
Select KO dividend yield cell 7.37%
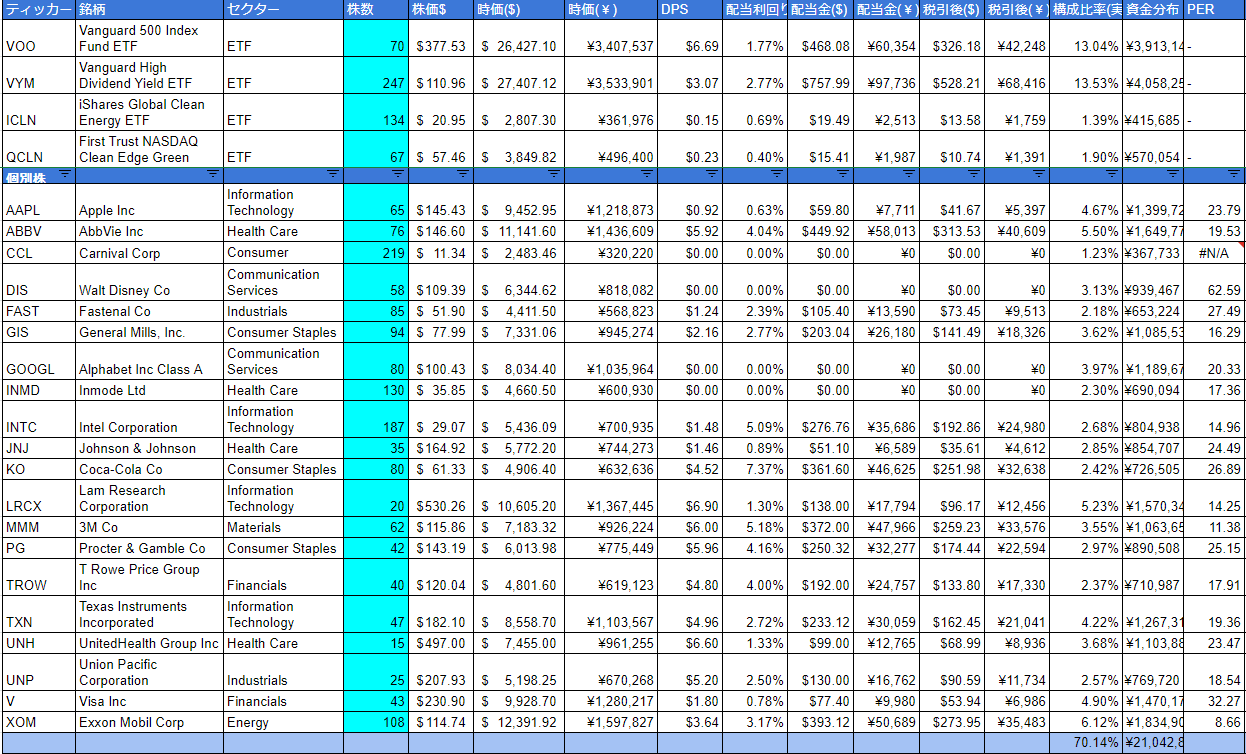[x=754, y=469]
